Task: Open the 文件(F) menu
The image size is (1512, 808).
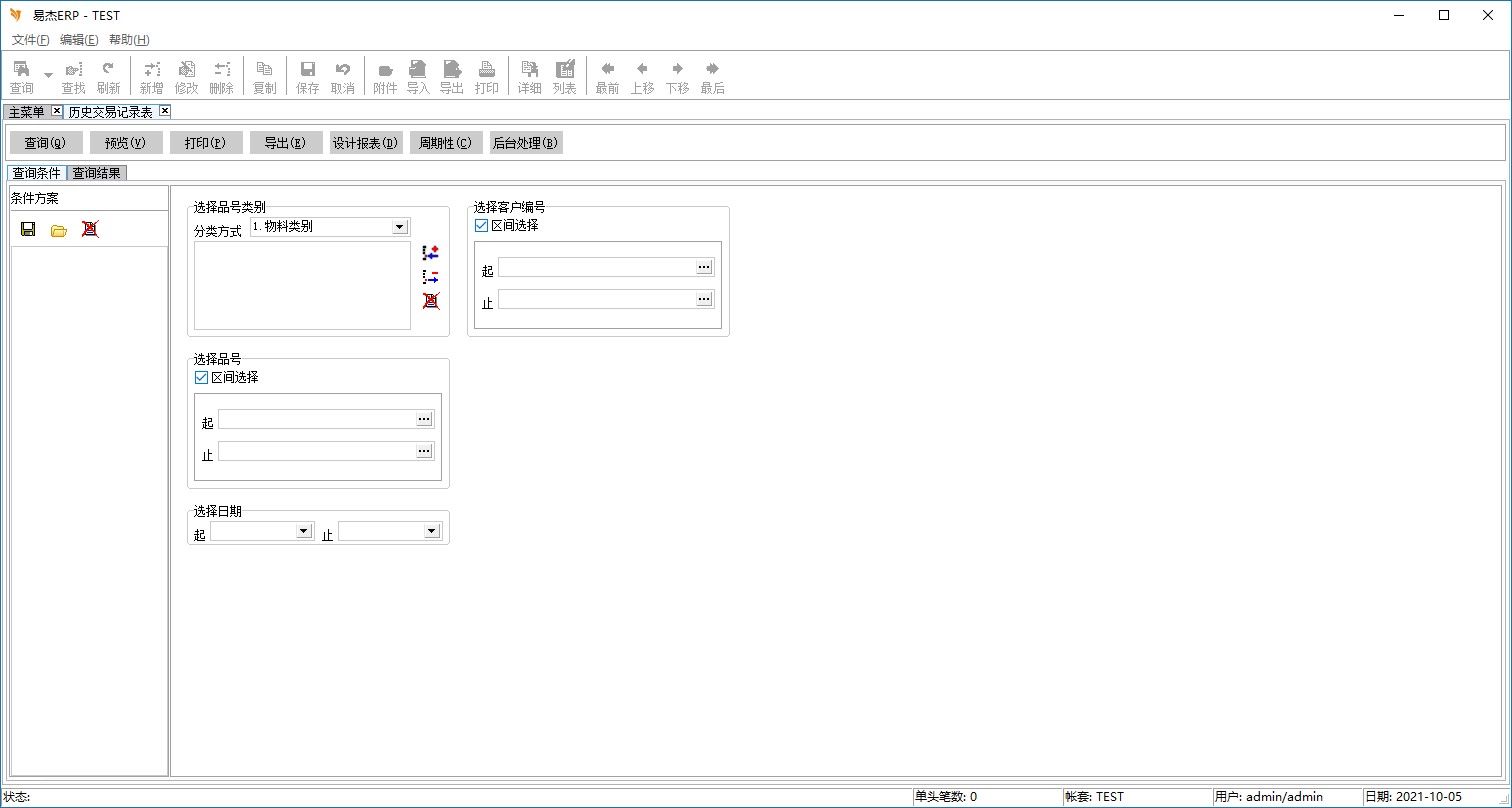Action: click(30, 40)
